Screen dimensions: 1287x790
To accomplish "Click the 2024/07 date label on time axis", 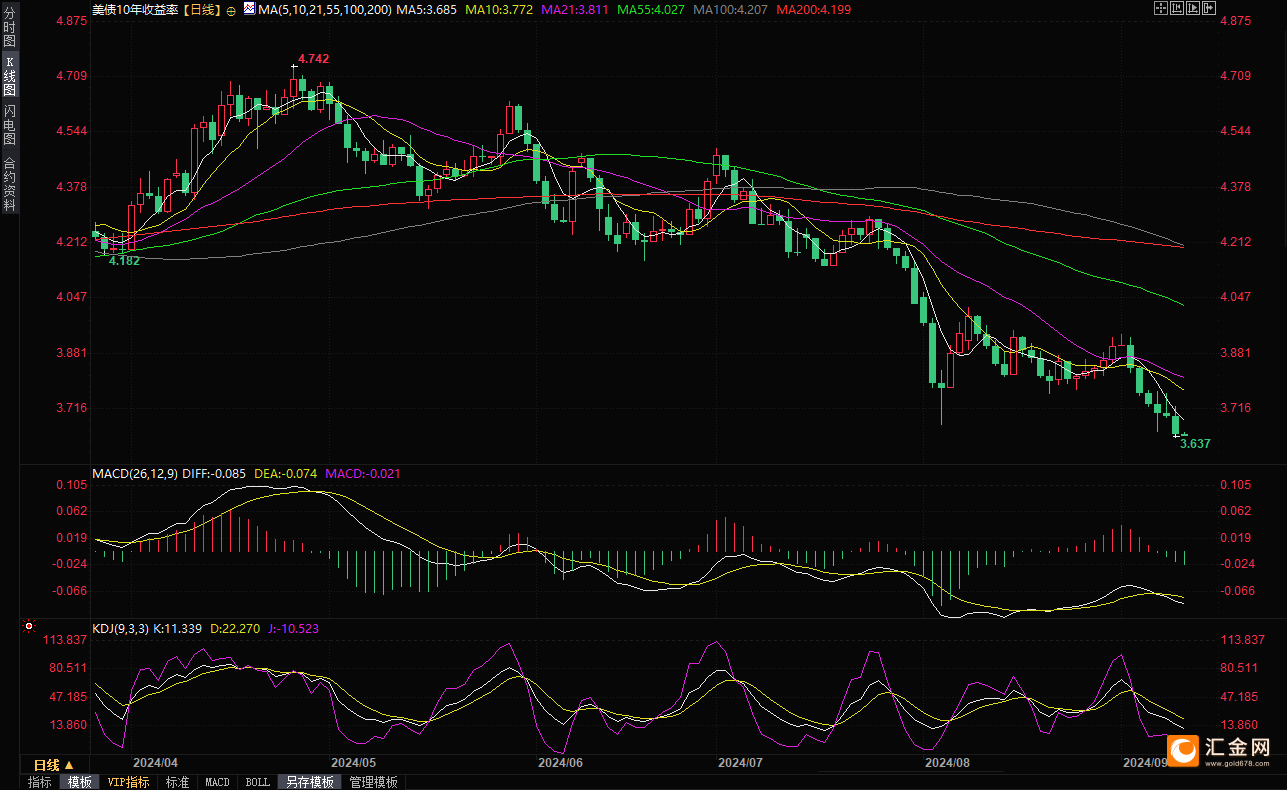I will [x=740, y=761].
